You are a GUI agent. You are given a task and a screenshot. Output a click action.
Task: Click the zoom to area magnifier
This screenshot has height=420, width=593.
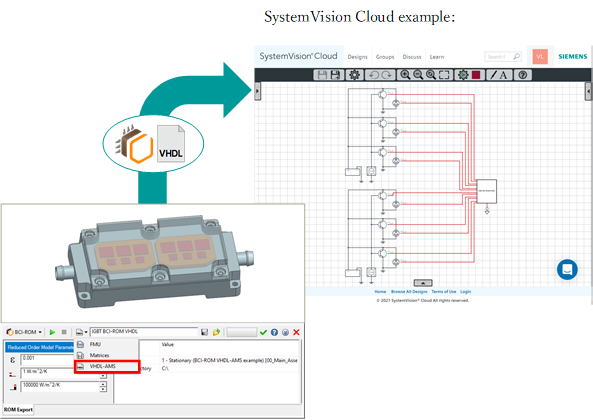(x=431, y=75)
